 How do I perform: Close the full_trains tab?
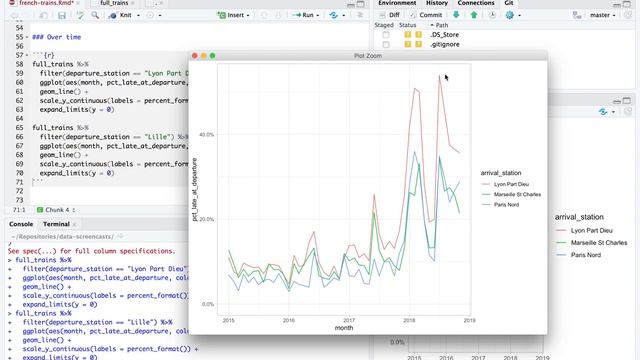[x=133, y=3]
